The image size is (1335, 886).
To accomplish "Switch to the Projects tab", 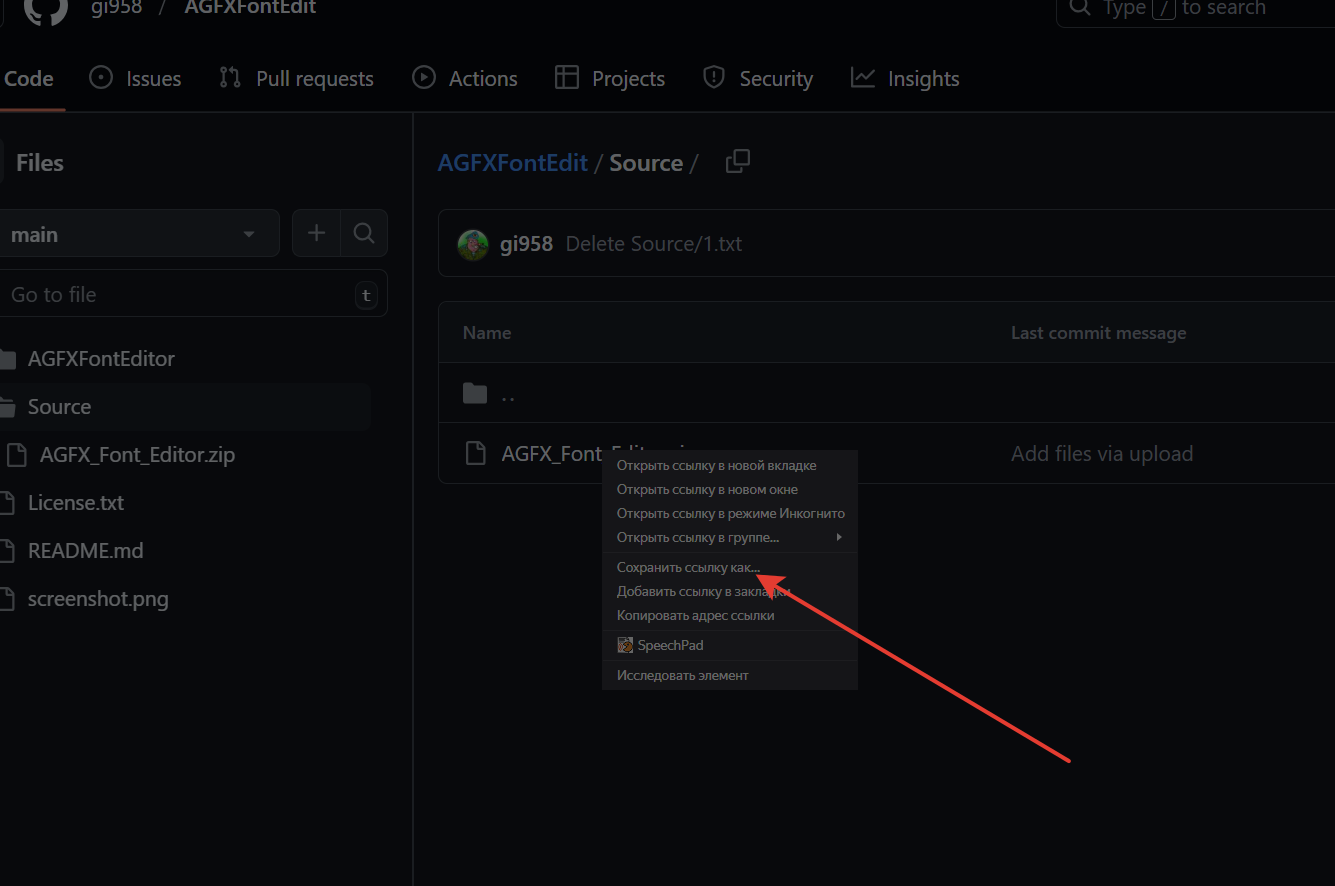I will tap(610, 79).
